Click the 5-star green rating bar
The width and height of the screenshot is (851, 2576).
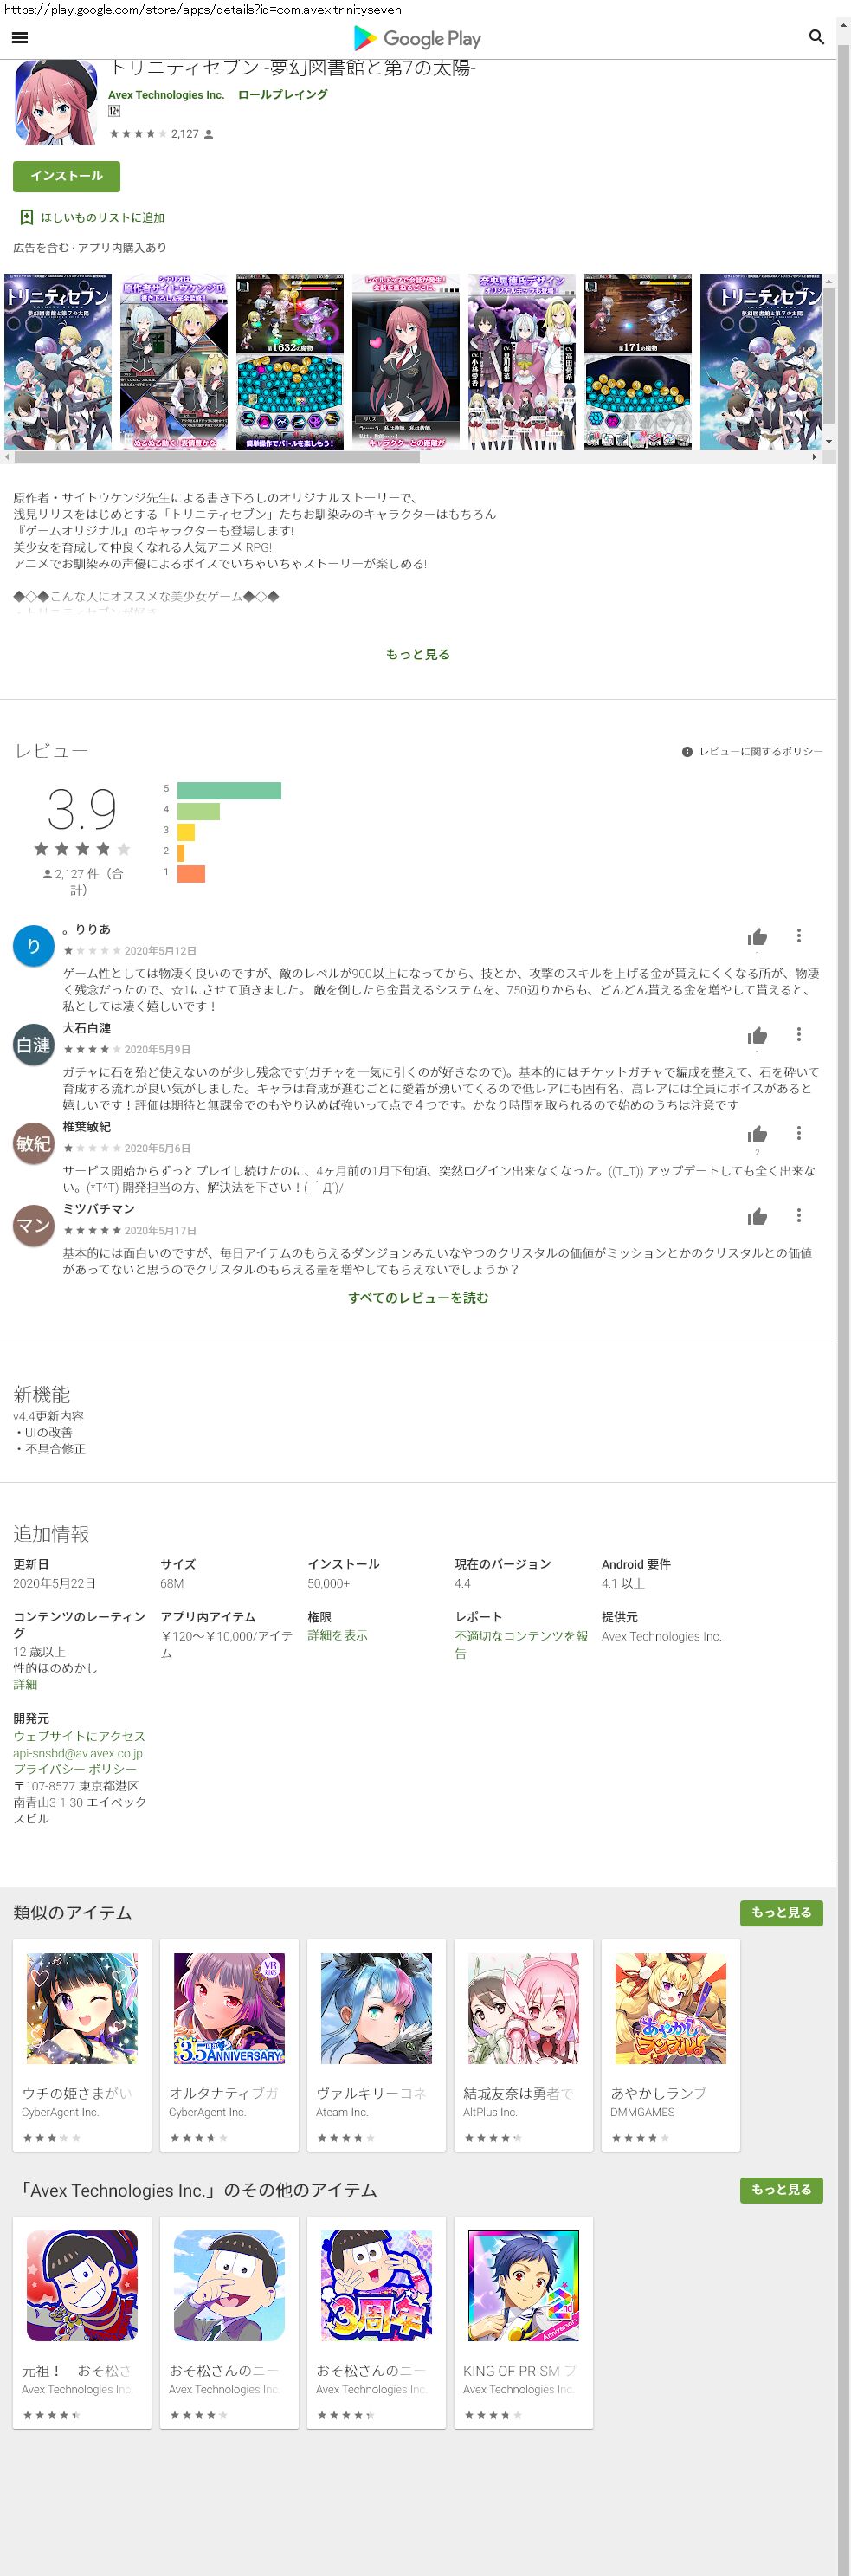pos(229,790)
